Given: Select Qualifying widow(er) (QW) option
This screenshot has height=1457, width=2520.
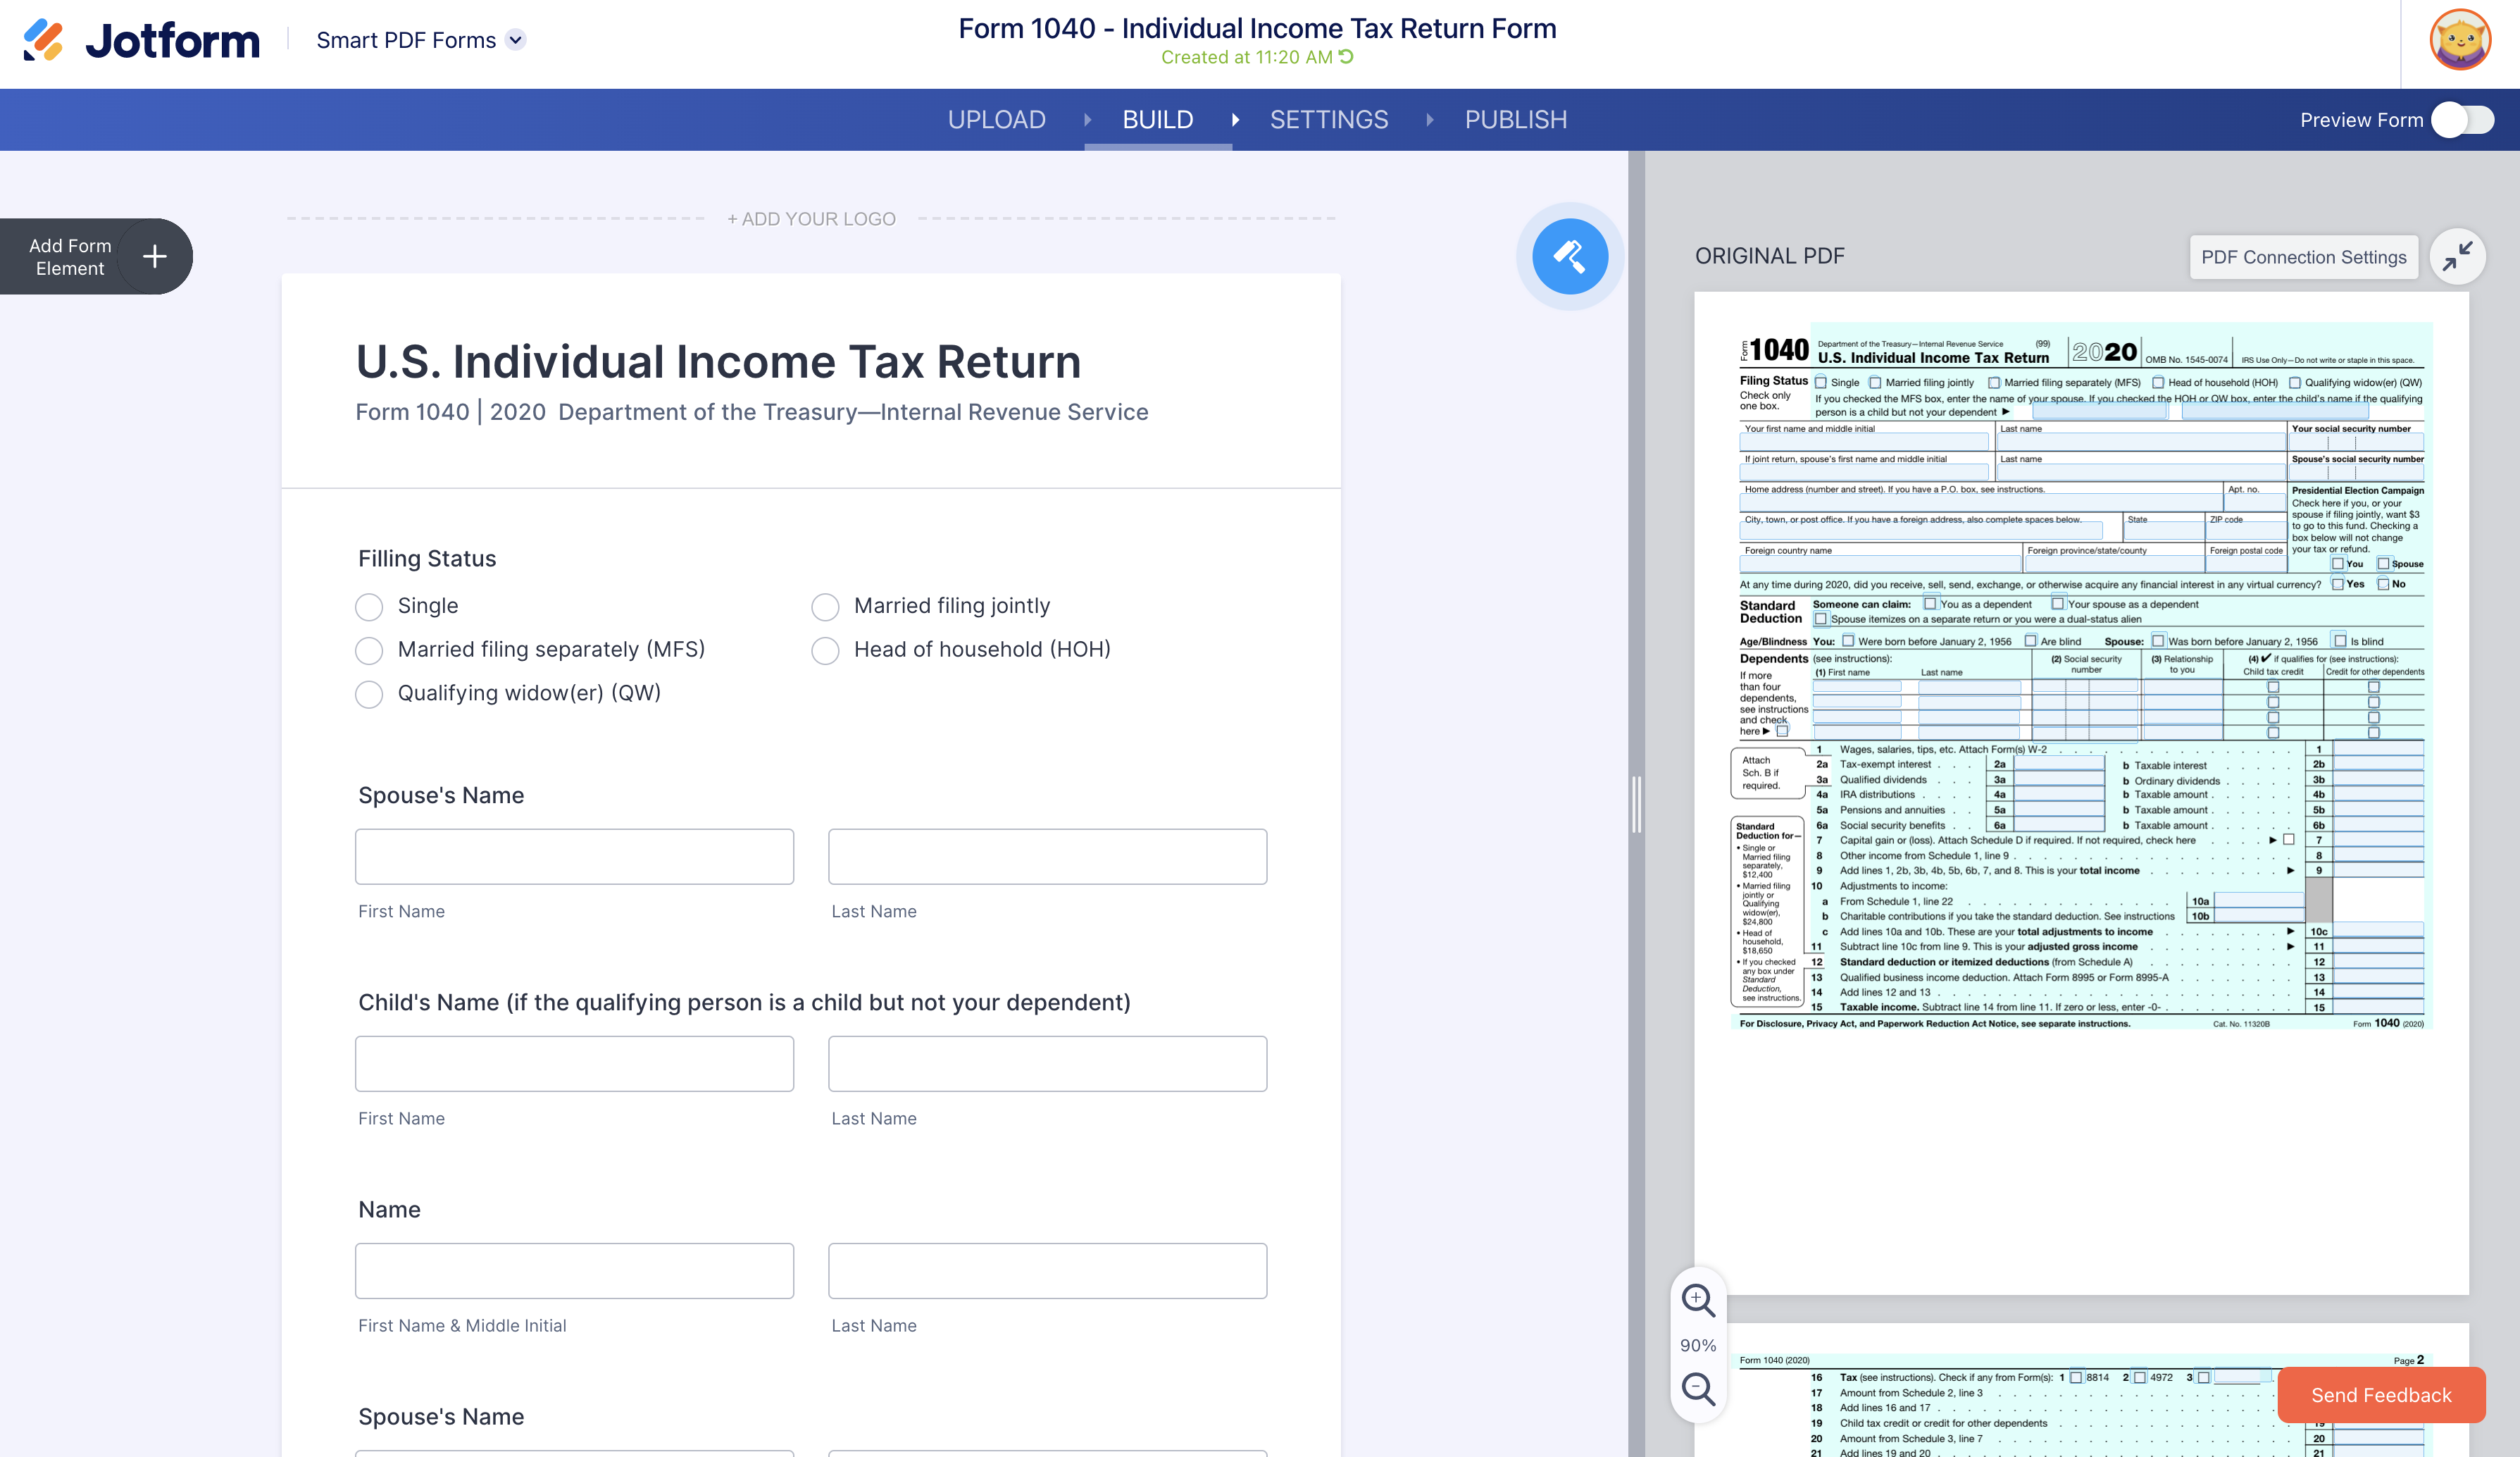Looking at the screenshot, I should coord(369,694).
